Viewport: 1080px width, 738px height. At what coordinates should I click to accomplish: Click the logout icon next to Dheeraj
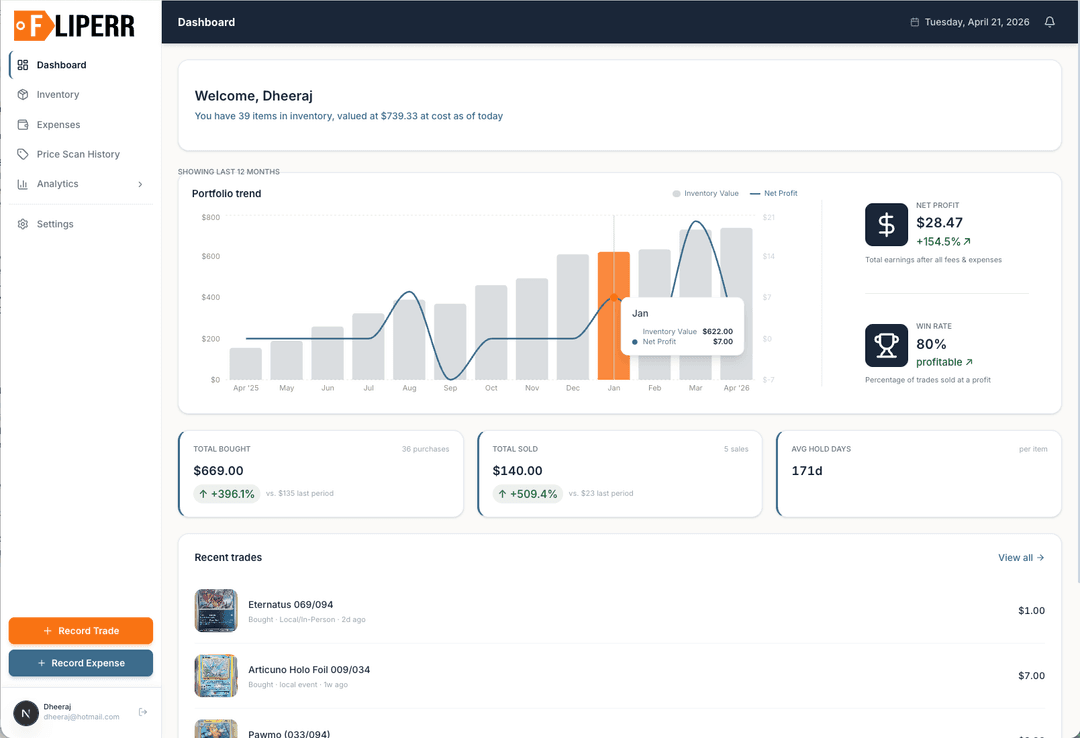click(143, 712)
